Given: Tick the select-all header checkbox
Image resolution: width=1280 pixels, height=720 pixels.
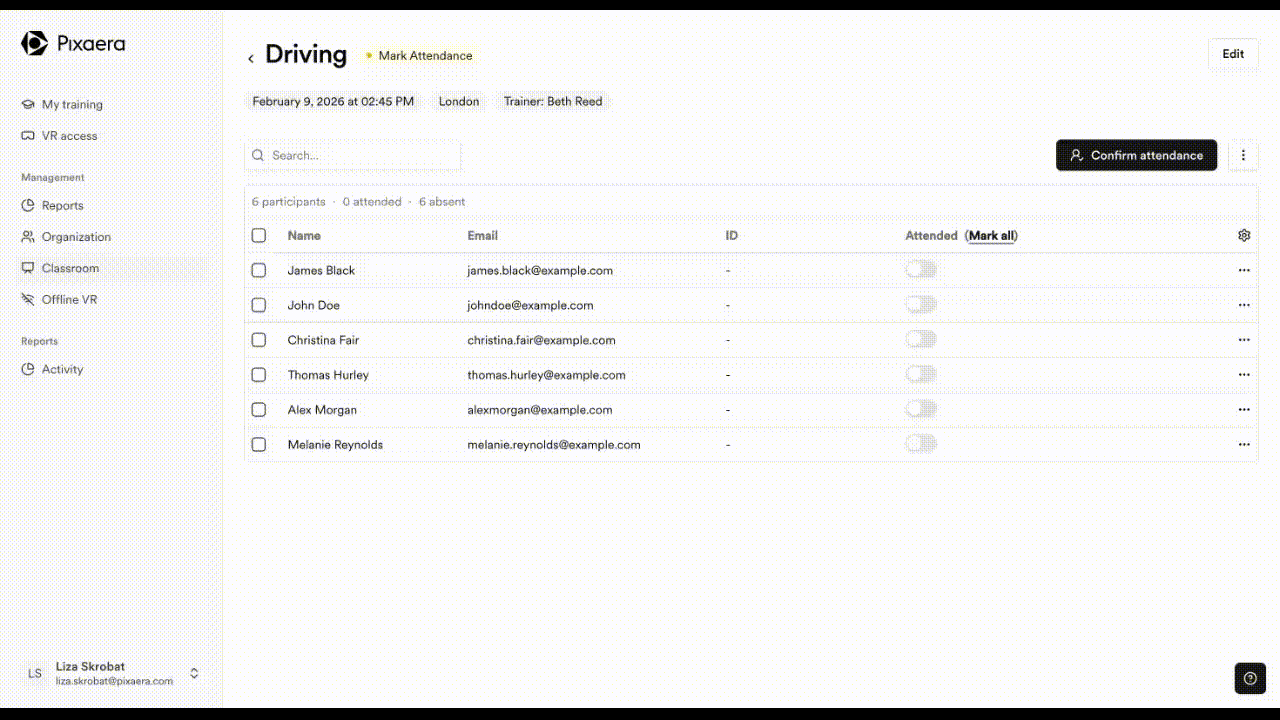Looking at the screenshot, I should 259,235.
